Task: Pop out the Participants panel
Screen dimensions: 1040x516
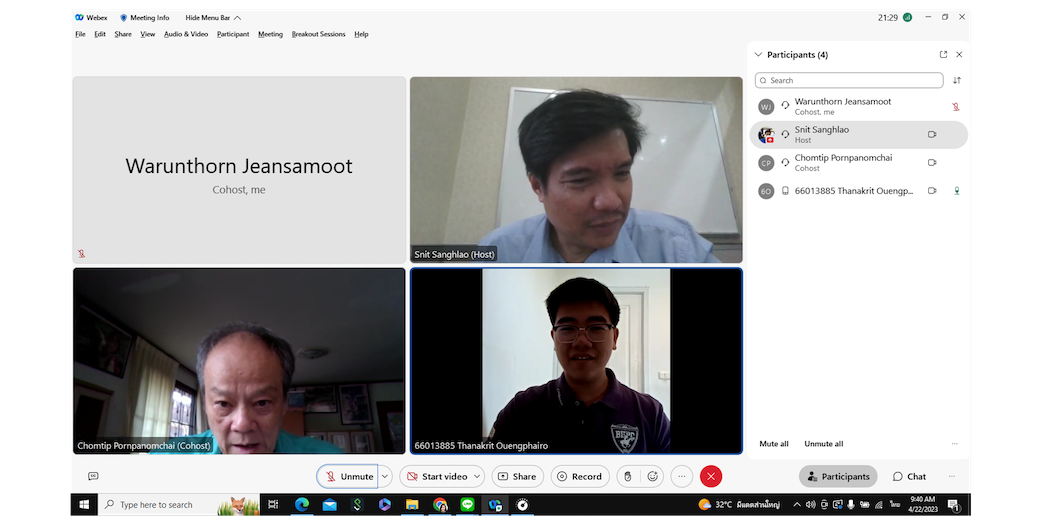Action: [x=943, y=55]
